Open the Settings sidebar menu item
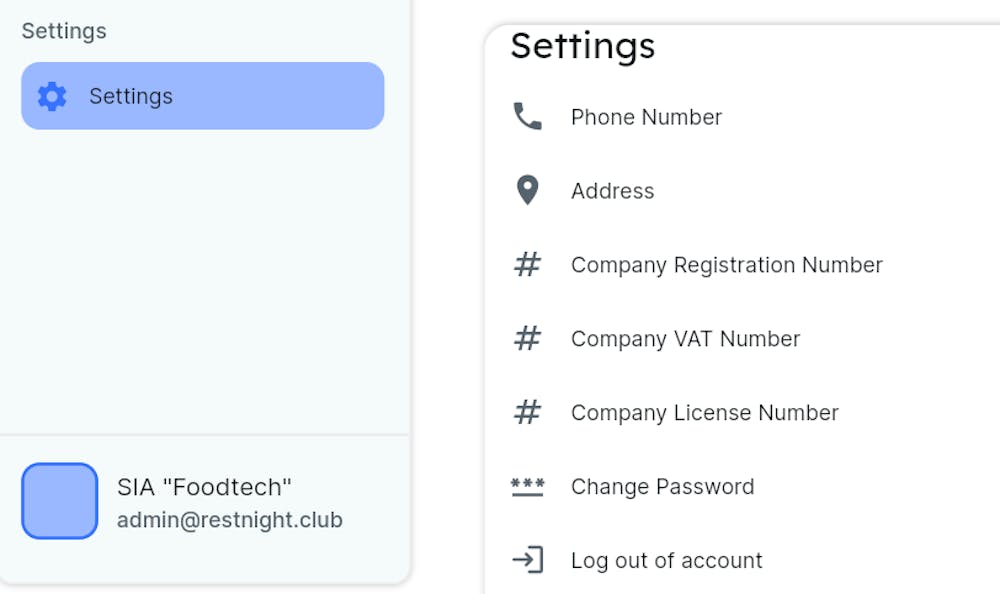Image resolution: width=1000 pixels, height=594 pixels. [x=202, y=96]
